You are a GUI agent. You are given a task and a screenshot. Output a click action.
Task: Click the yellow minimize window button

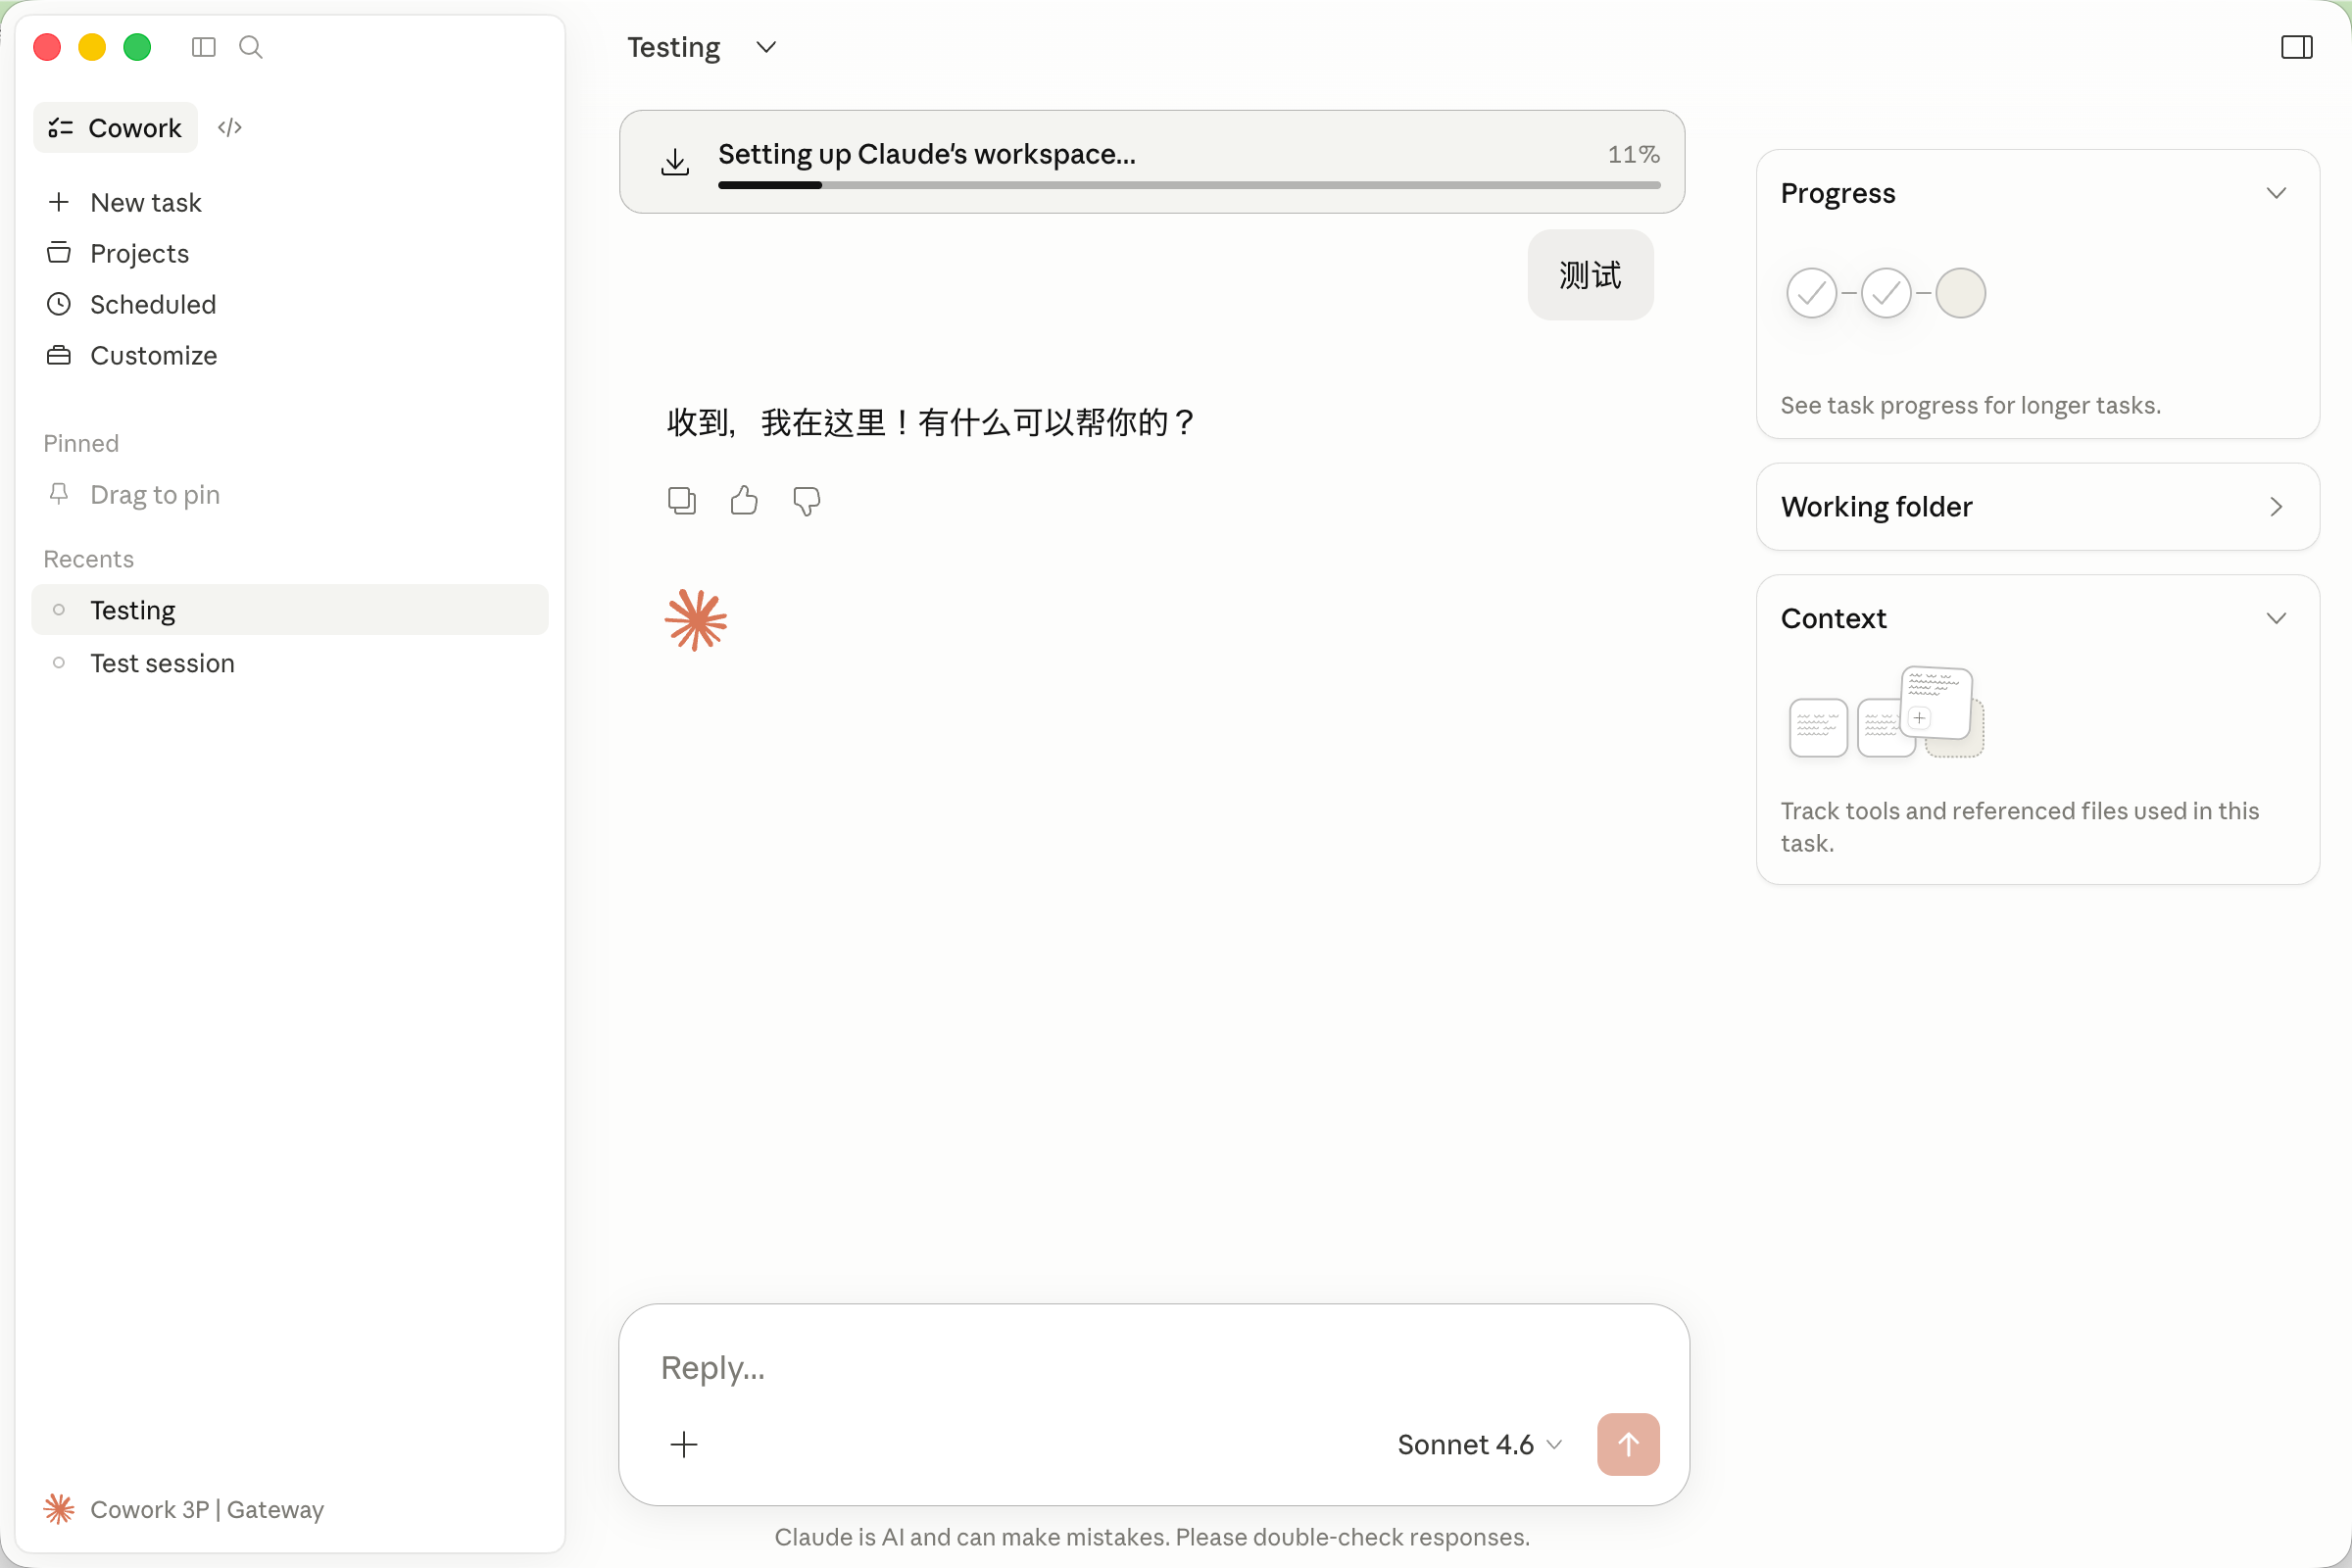92,47
